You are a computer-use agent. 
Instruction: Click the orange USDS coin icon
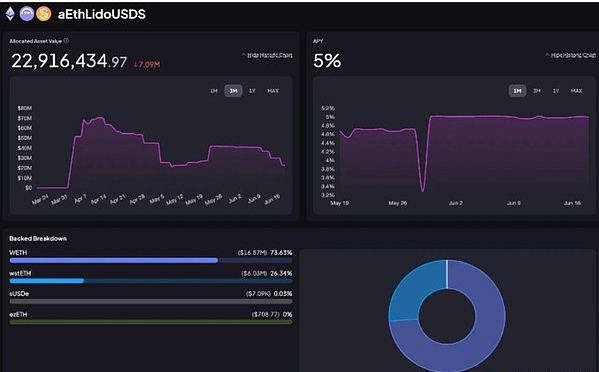pos(44,14)
